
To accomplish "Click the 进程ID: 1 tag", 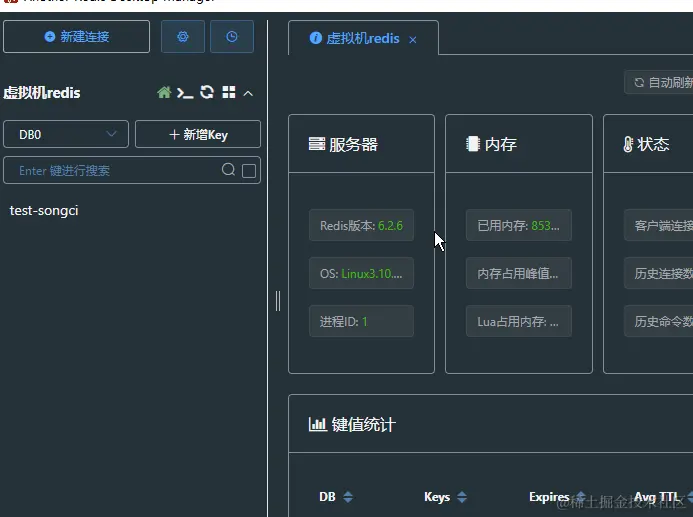I will (x=362, y=322).
